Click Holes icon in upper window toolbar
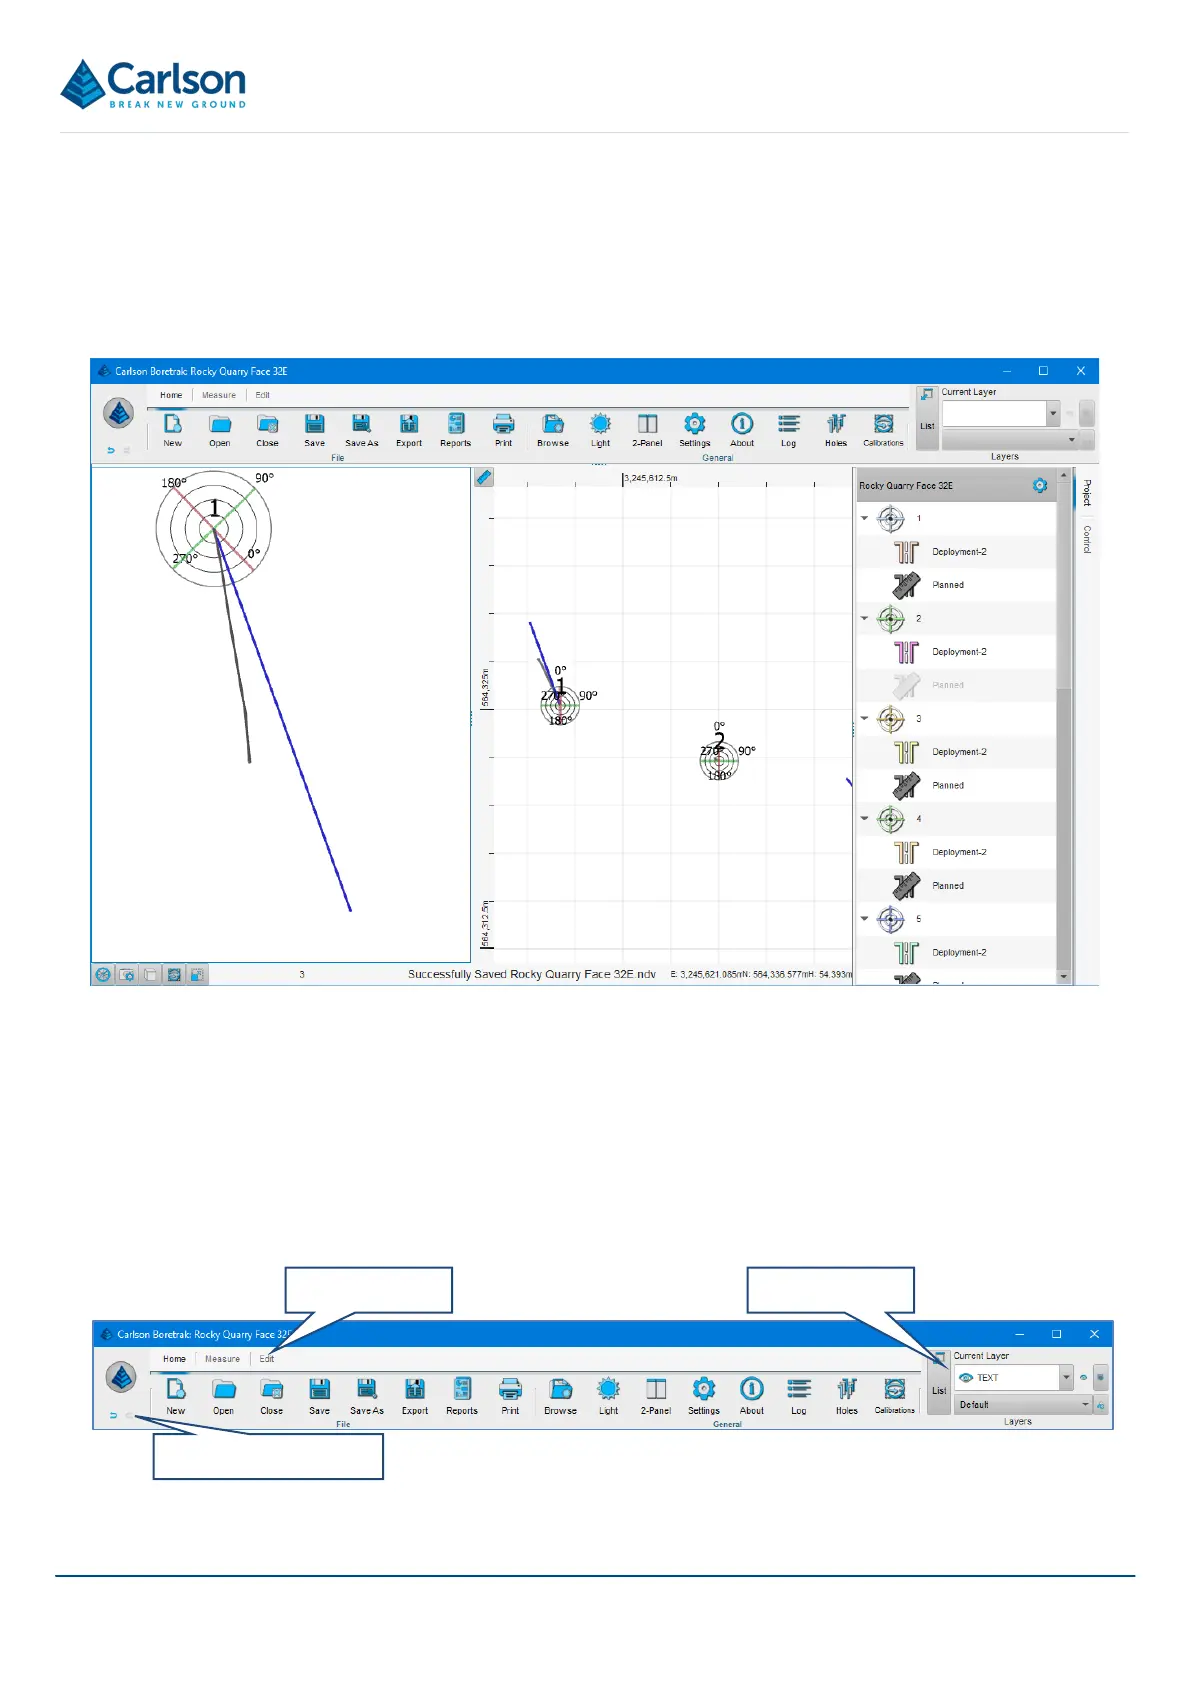The height and width of the screenshot is (1684, 1191). point(836,424)
